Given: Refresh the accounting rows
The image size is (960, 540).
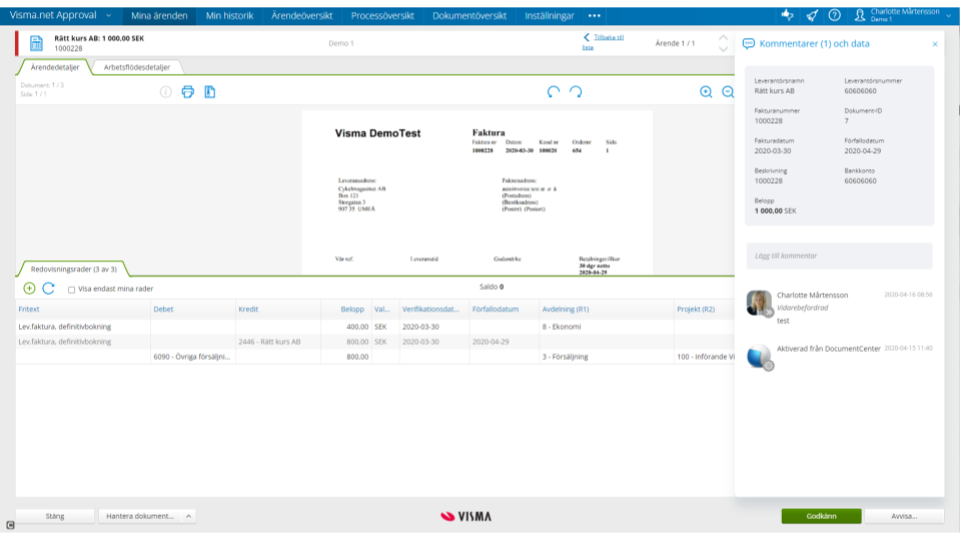Looking at the screenshot, I should (x=48, y=288).
